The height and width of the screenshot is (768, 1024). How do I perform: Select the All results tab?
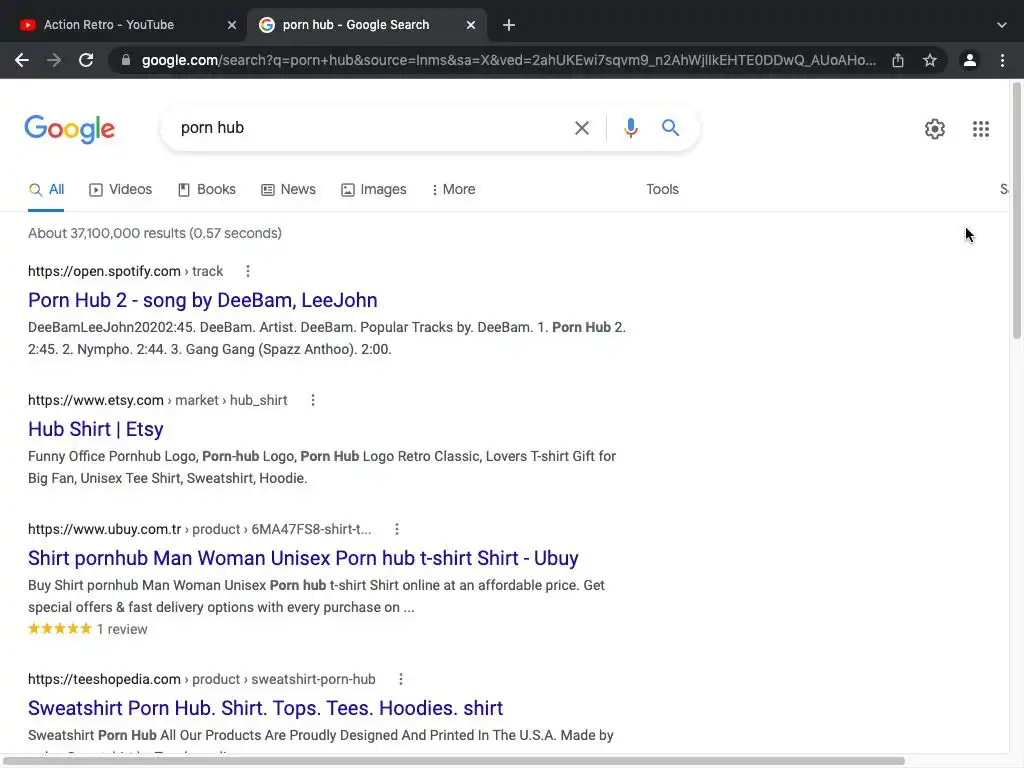(46, 189)
